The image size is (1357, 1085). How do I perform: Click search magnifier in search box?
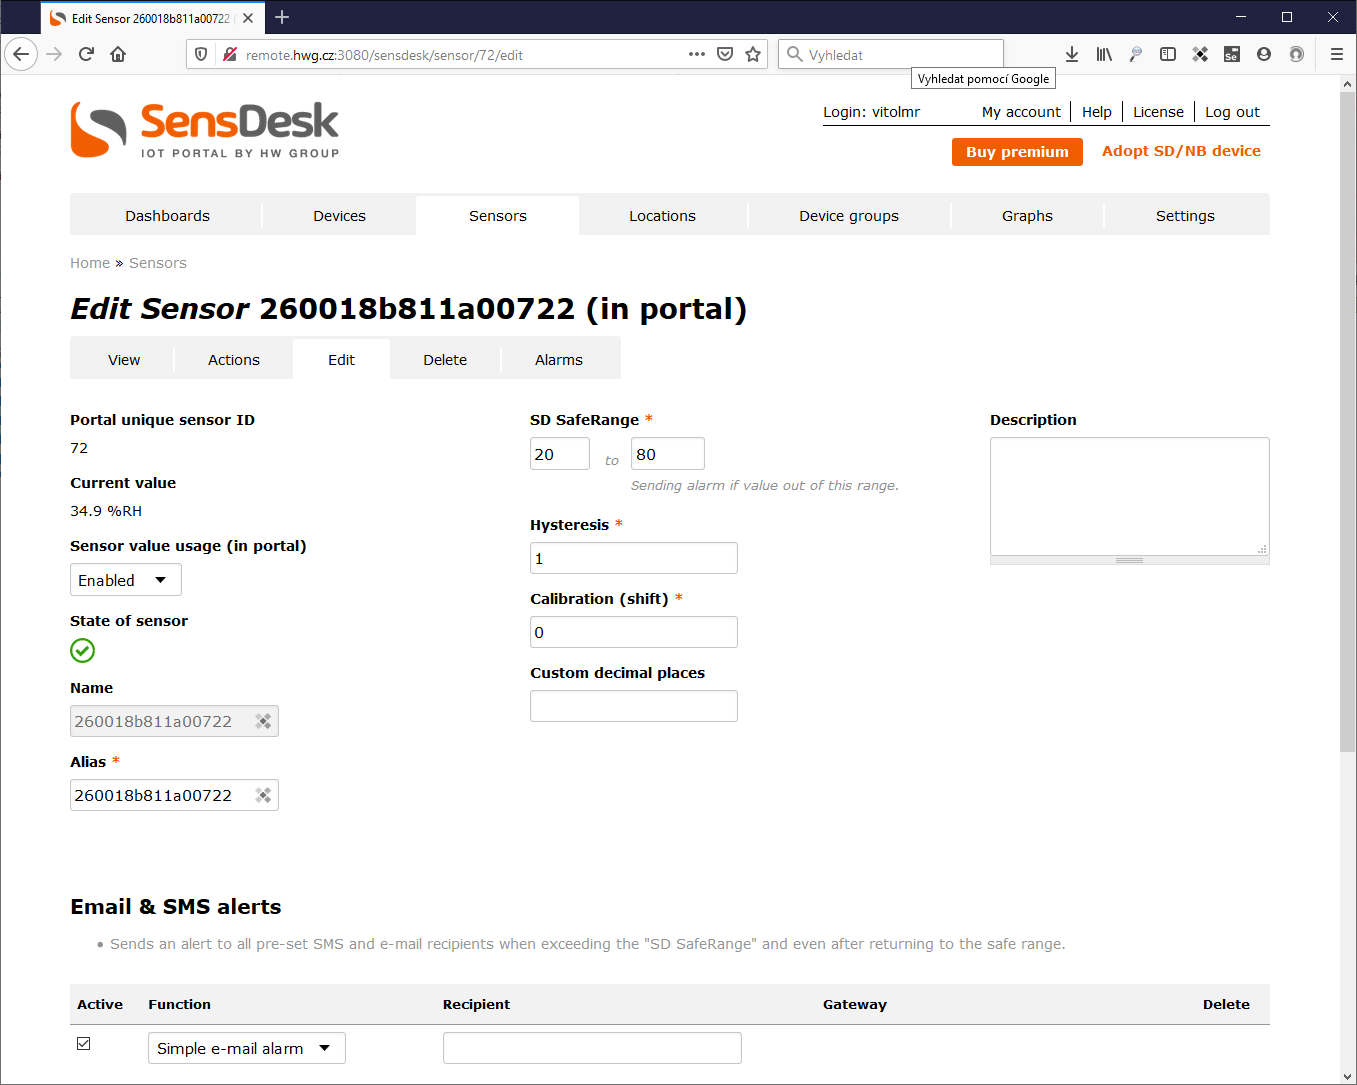pyautogui.click(x=795, y=54)
